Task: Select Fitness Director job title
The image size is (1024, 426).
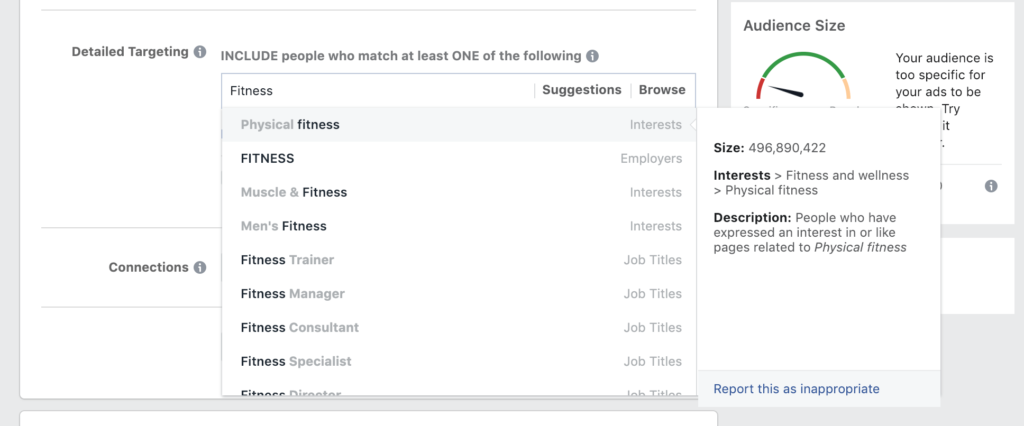Action: pos(291,393)
